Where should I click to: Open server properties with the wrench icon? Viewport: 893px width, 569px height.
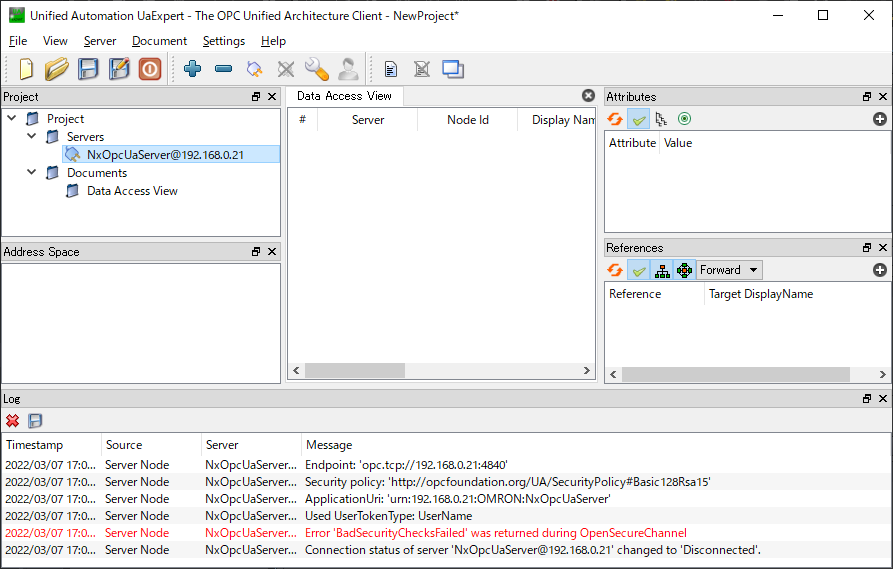[317, 69]
